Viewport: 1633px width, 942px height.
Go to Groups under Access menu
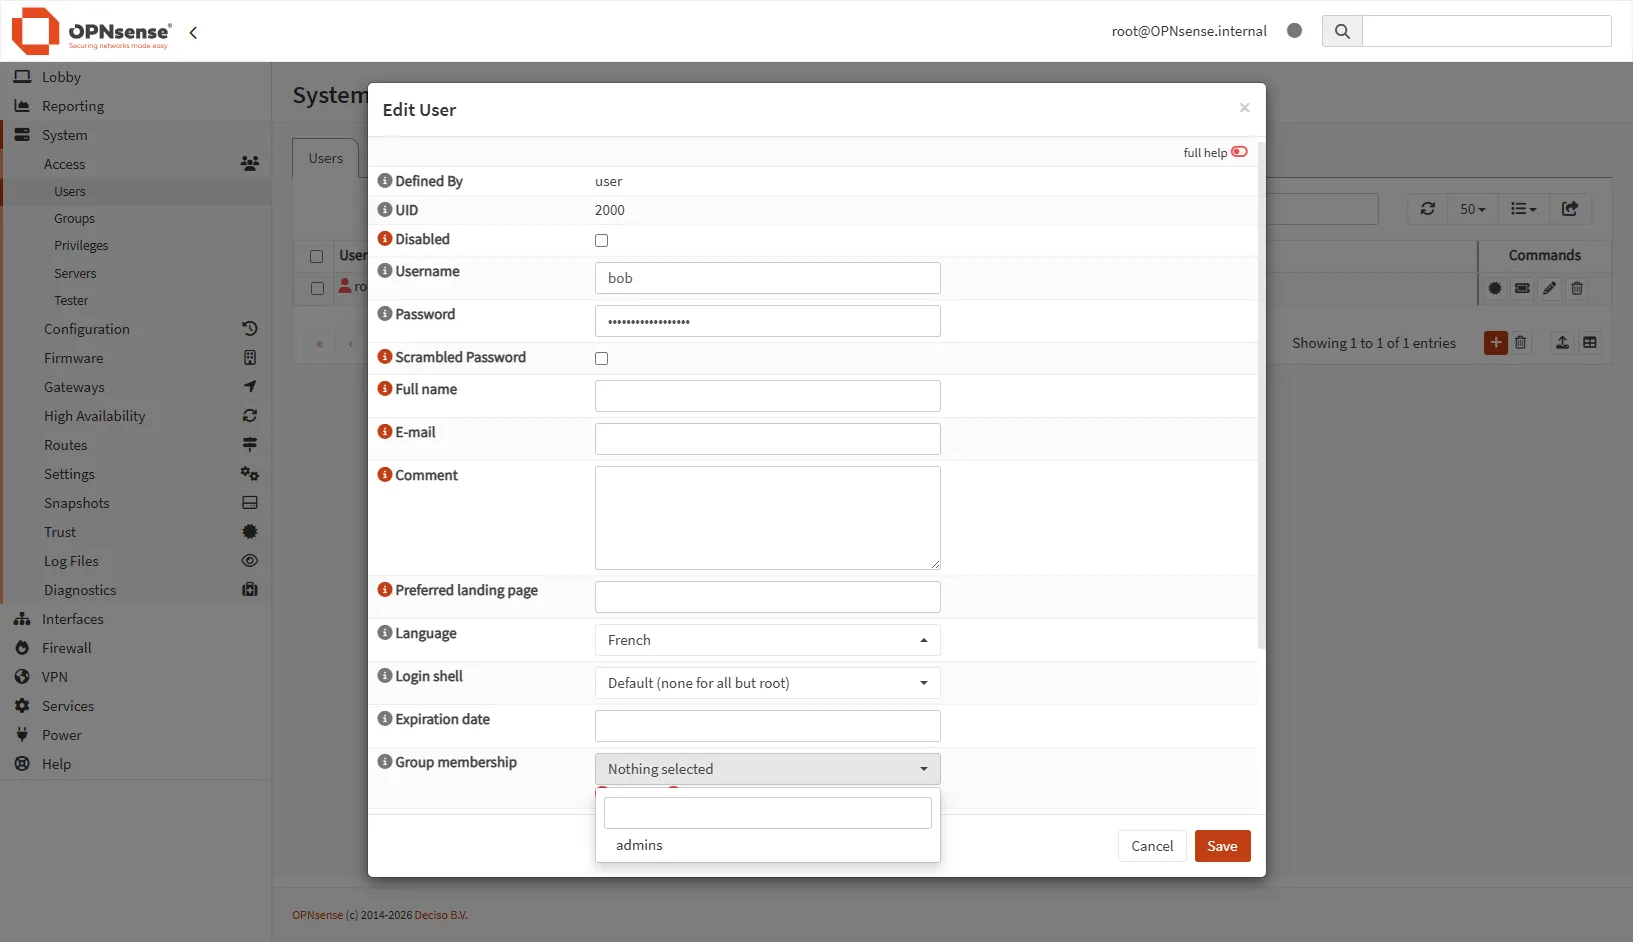[x=74, y=218]
